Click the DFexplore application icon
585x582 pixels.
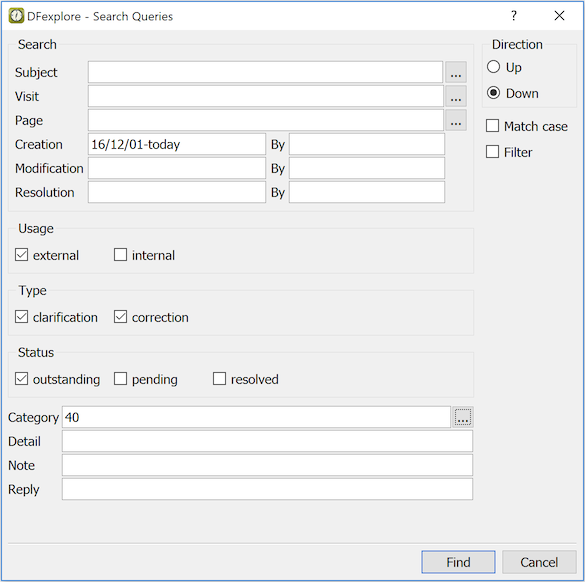[16, 16]
